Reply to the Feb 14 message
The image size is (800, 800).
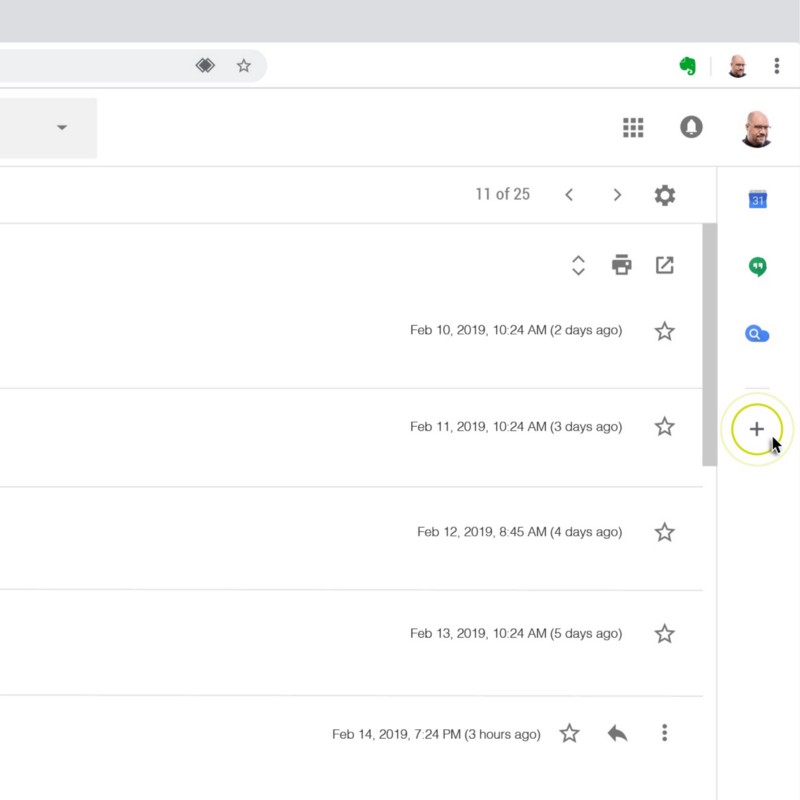point(617,734)
